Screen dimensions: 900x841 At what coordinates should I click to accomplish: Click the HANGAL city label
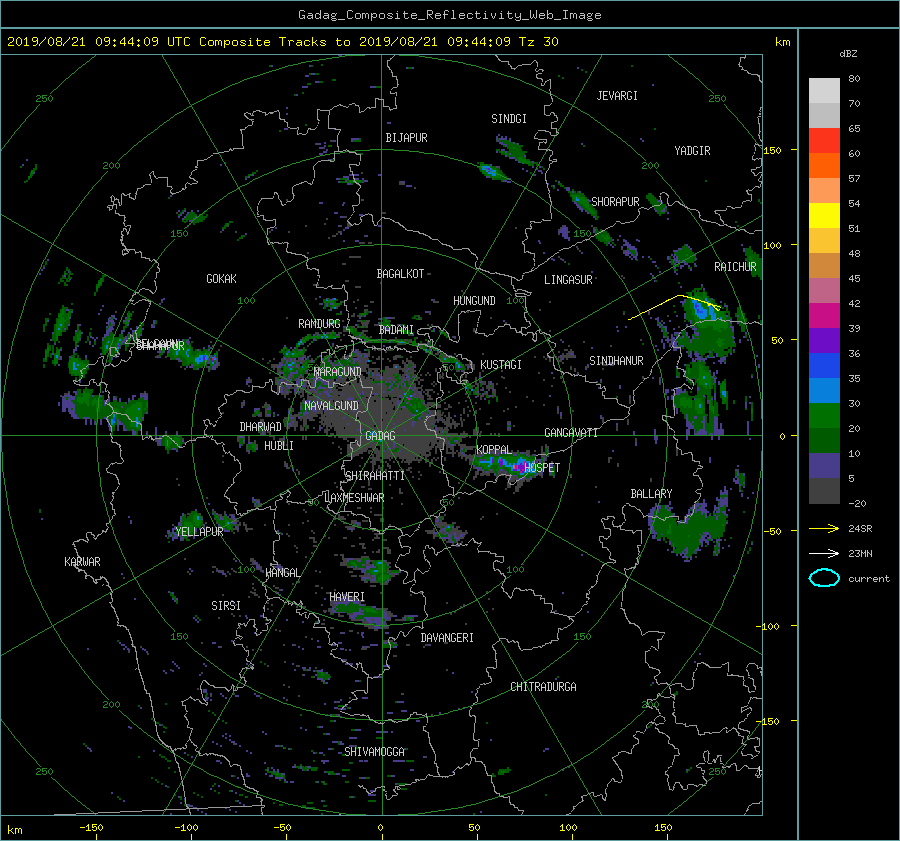click(x=283, y=573)
